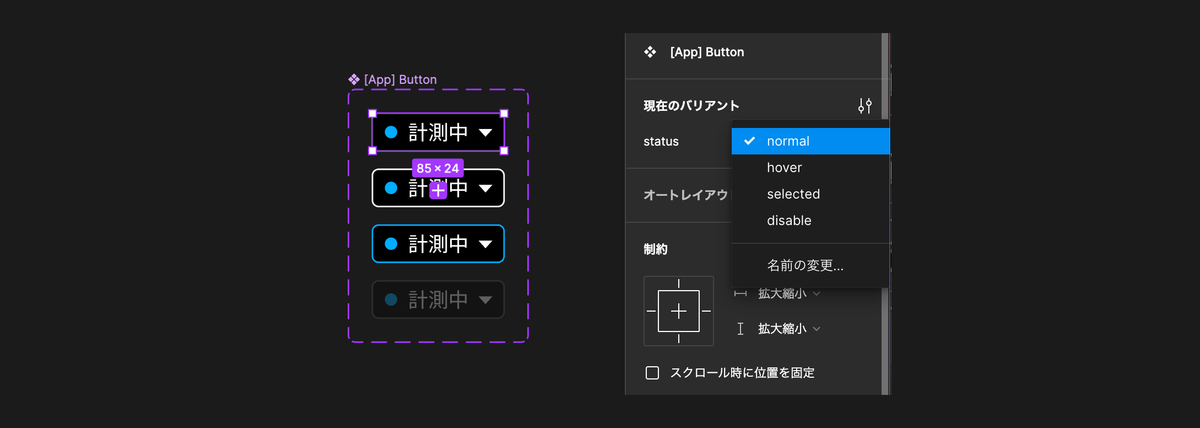Select the white-bordered hover variant button
Screen dimensions: 1200x428
(x=438, y=188)
